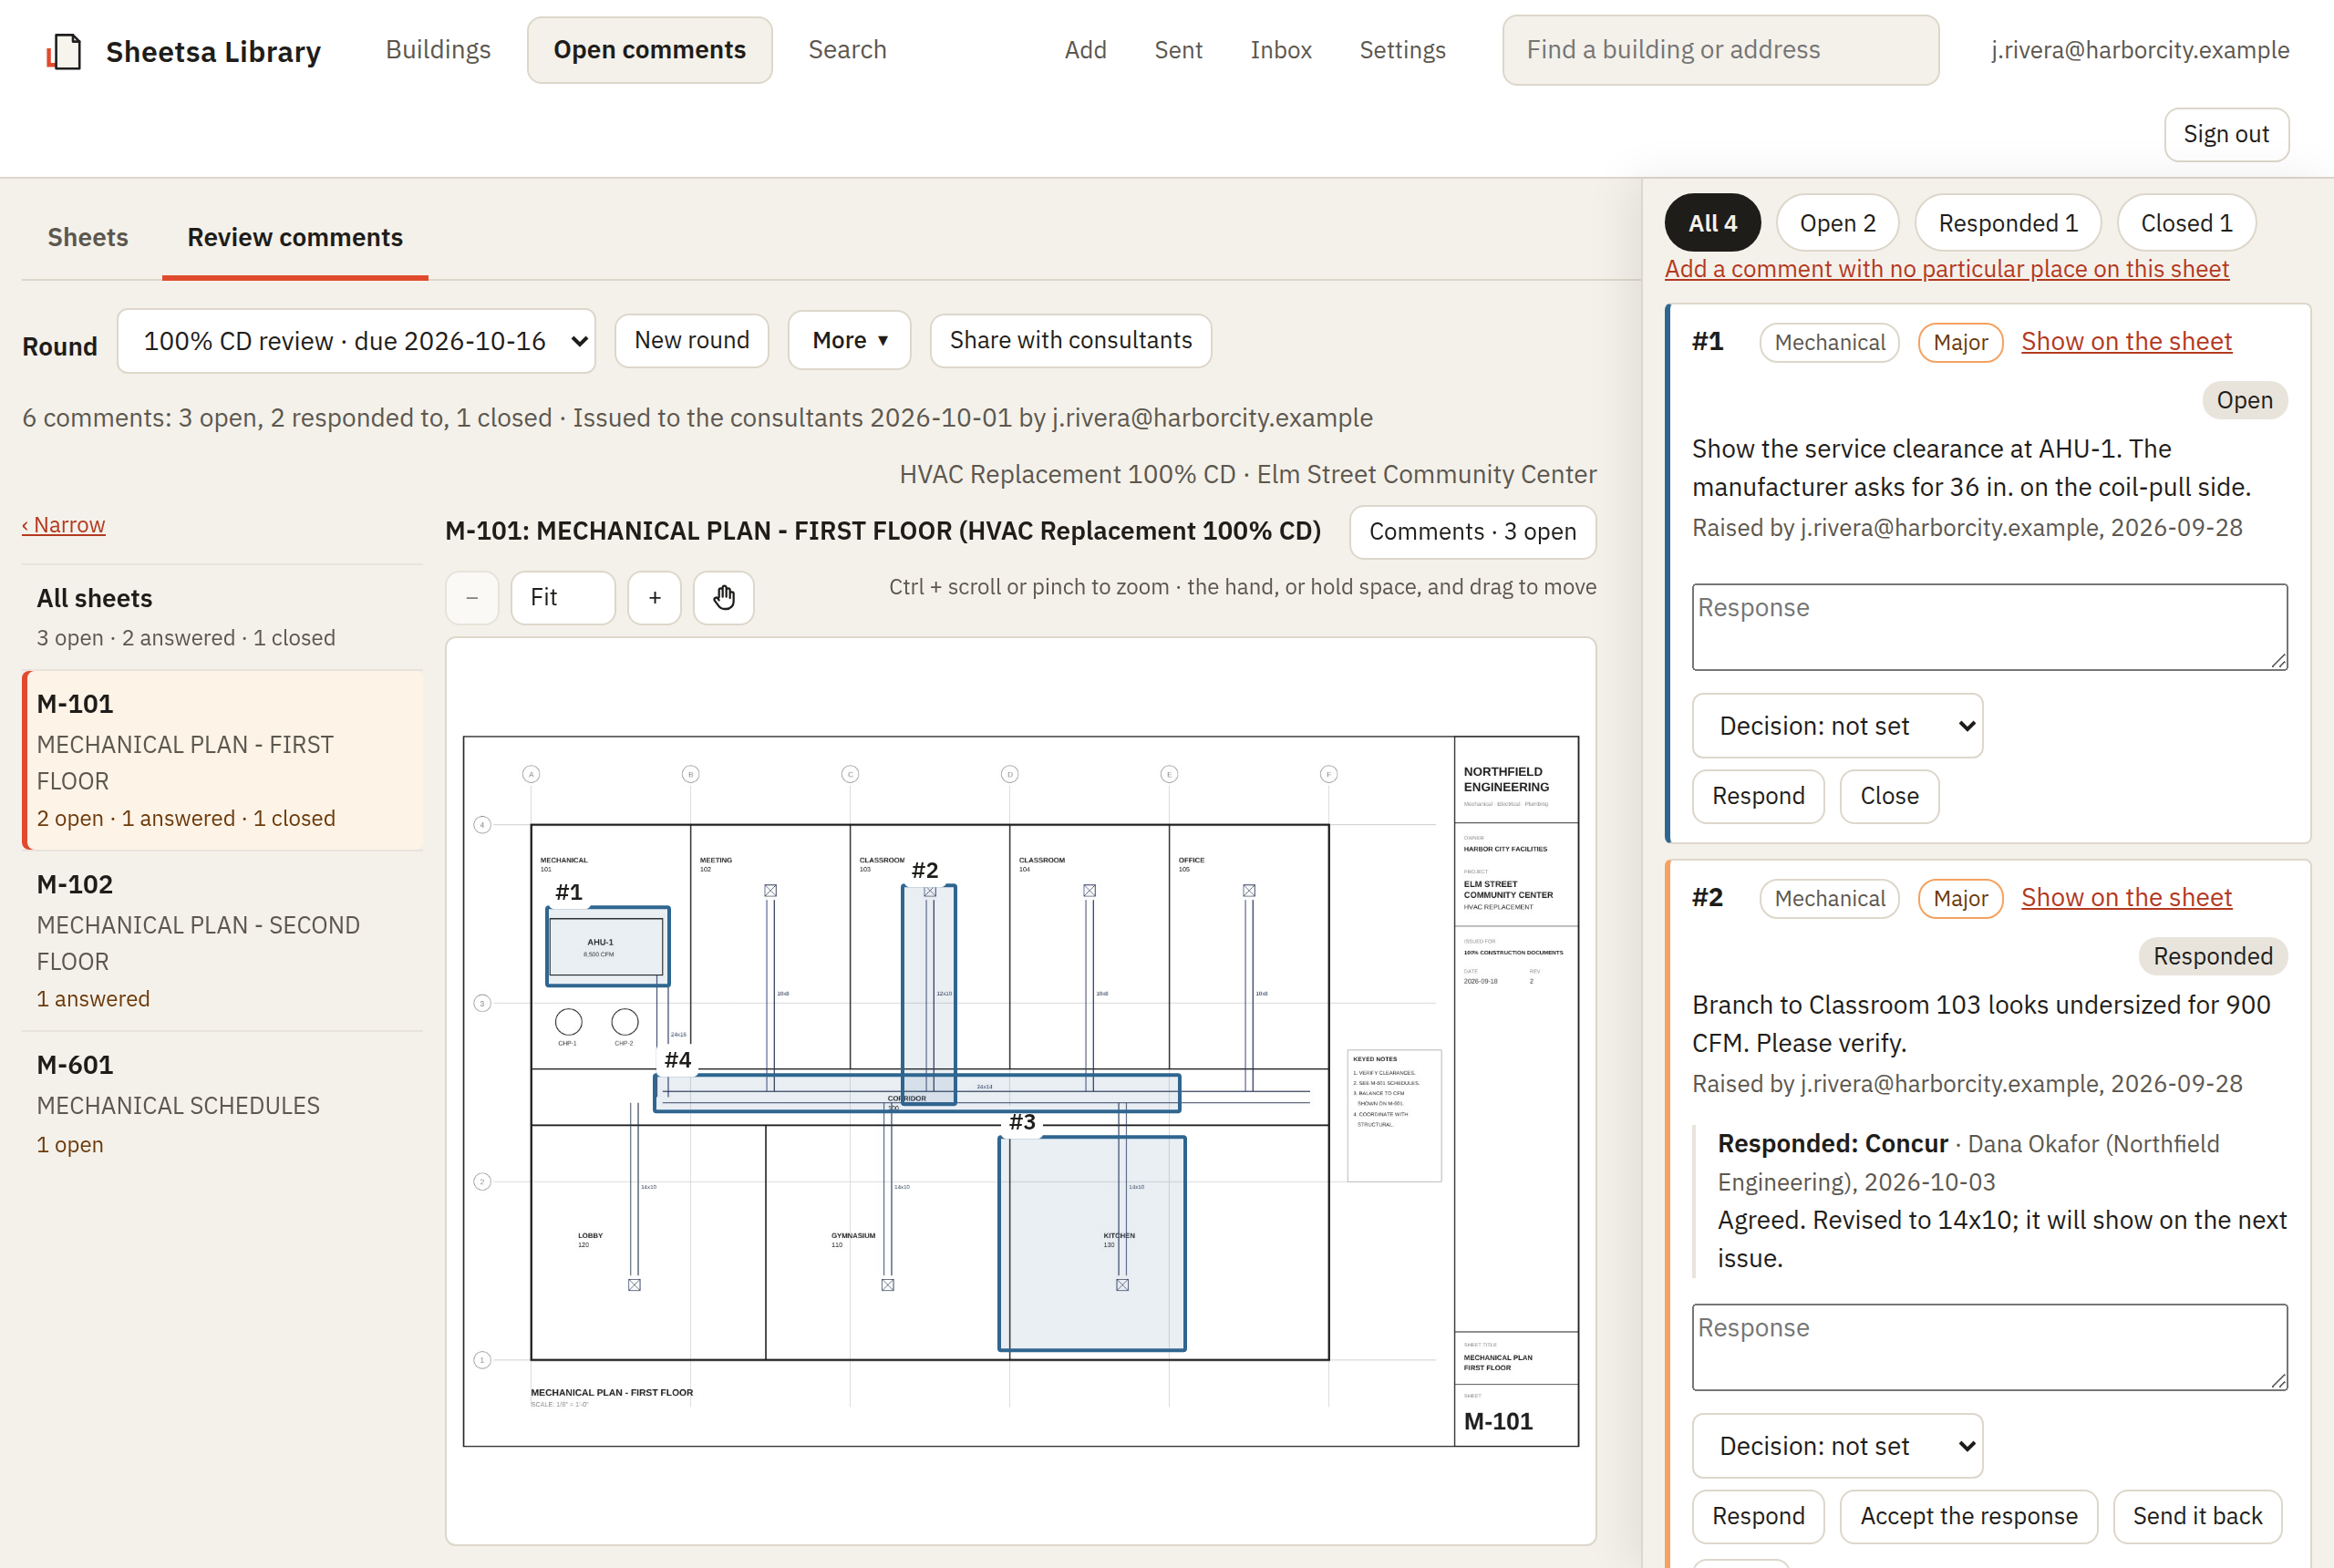Click the j.rivera@harborcity.example account label

tap(2139, 50)
